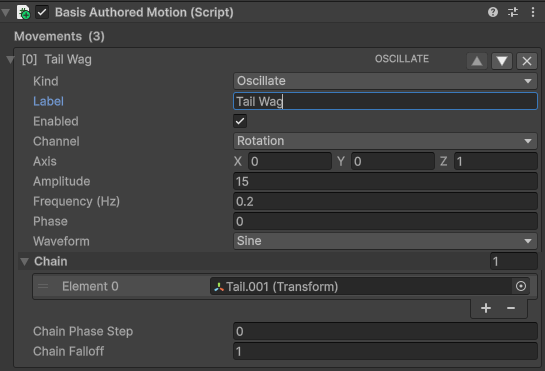This screenshot has height=371, width=545.
Task: Move Tail Wag movement down
Action: click(502, 61)
